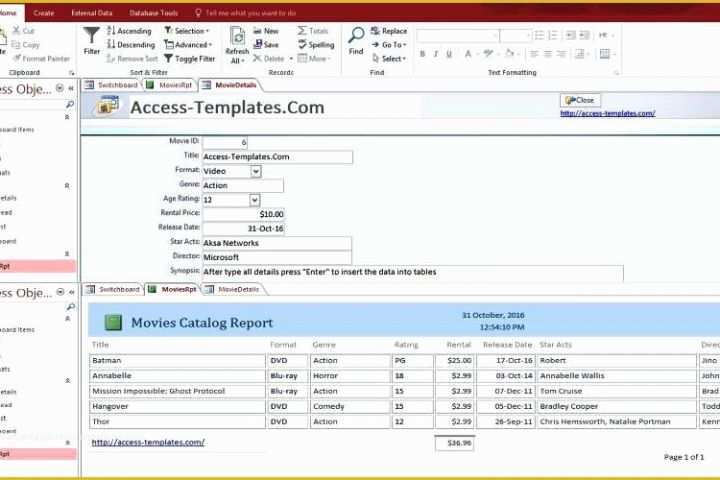This screenshot has height=480, width=720.
Task: Click Mission Impossible: Ghost Protocol title cell
Action: (177, 391)
